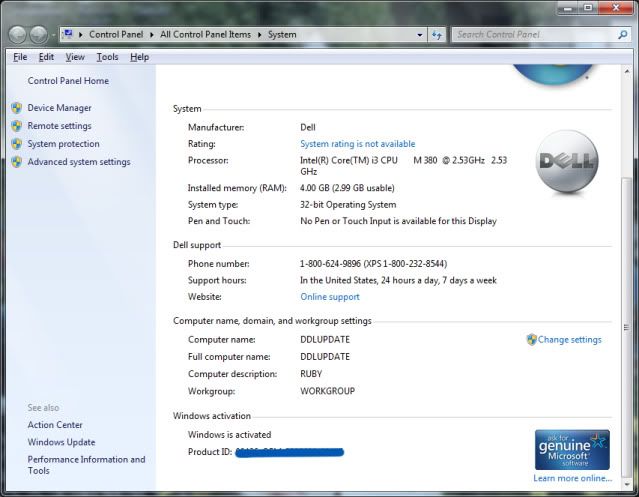Close the System window
Screen dimensions: 639x497
[616, 8]
